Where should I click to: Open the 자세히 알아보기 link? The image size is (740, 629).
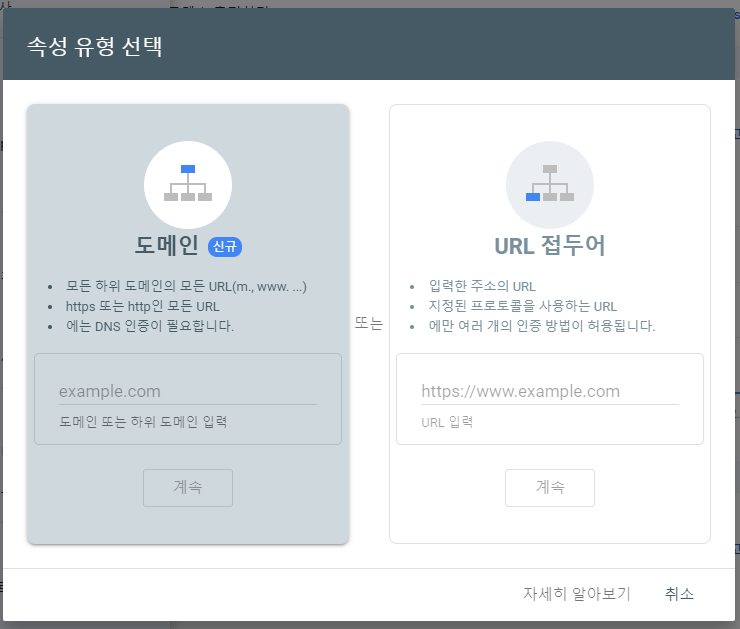tap(577, 594)
